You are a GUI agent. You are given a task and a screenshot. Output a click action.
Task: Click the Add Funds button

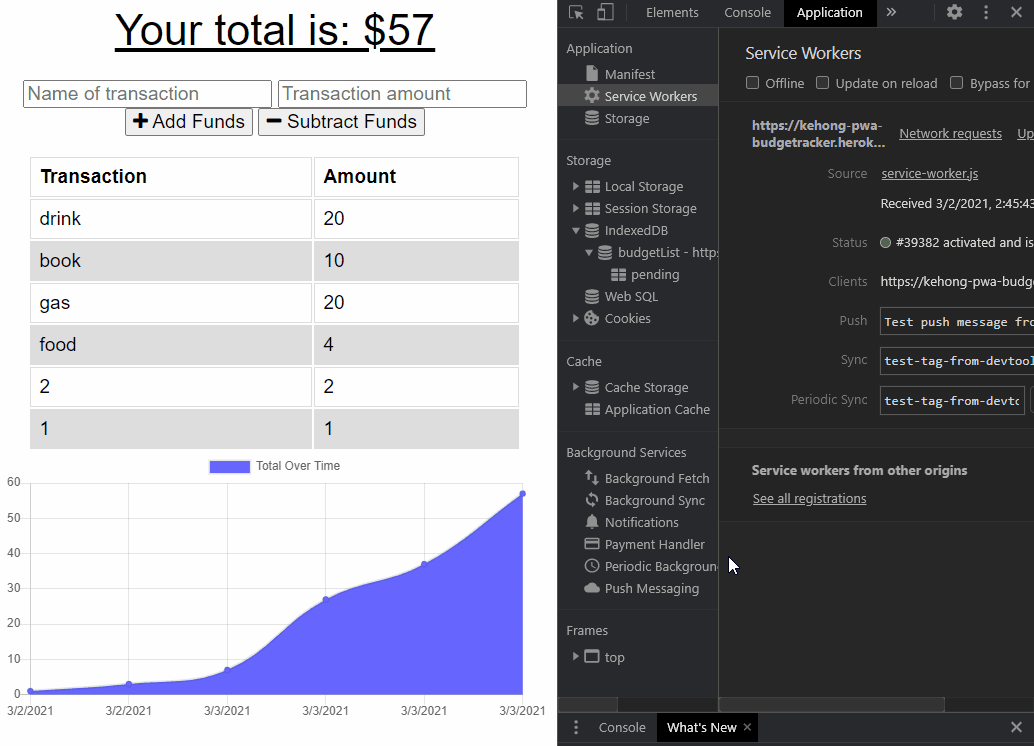[x=188, y=121]
